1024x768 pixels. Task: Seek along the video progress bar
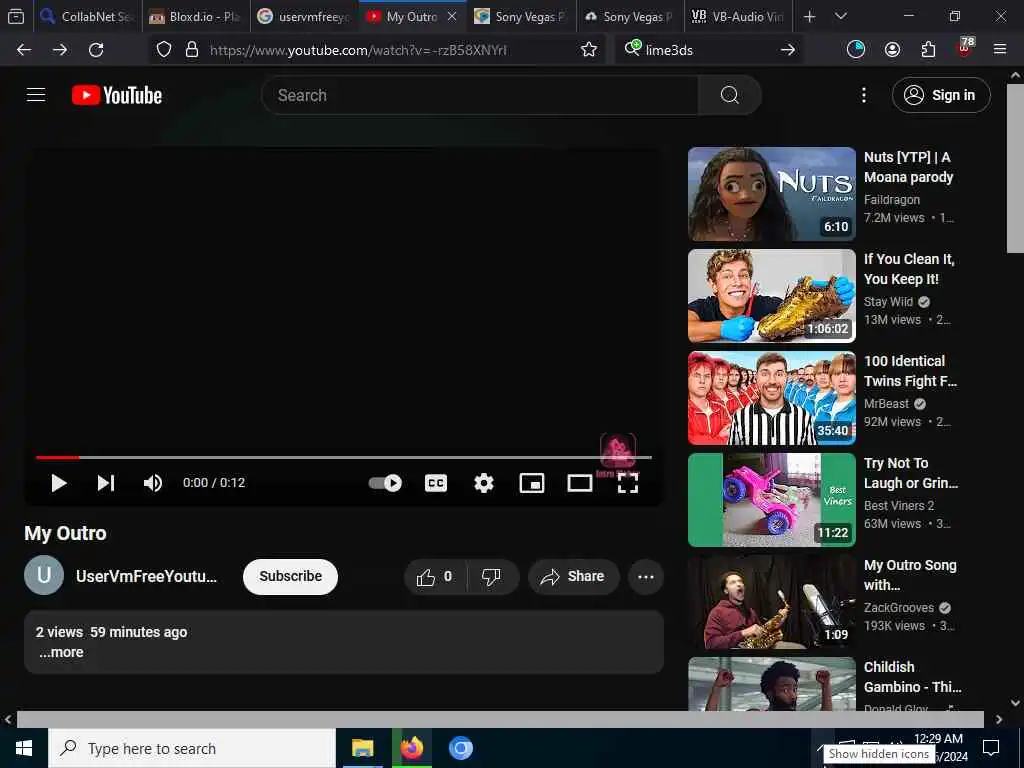pyautogui.click(x=344, y=457)
